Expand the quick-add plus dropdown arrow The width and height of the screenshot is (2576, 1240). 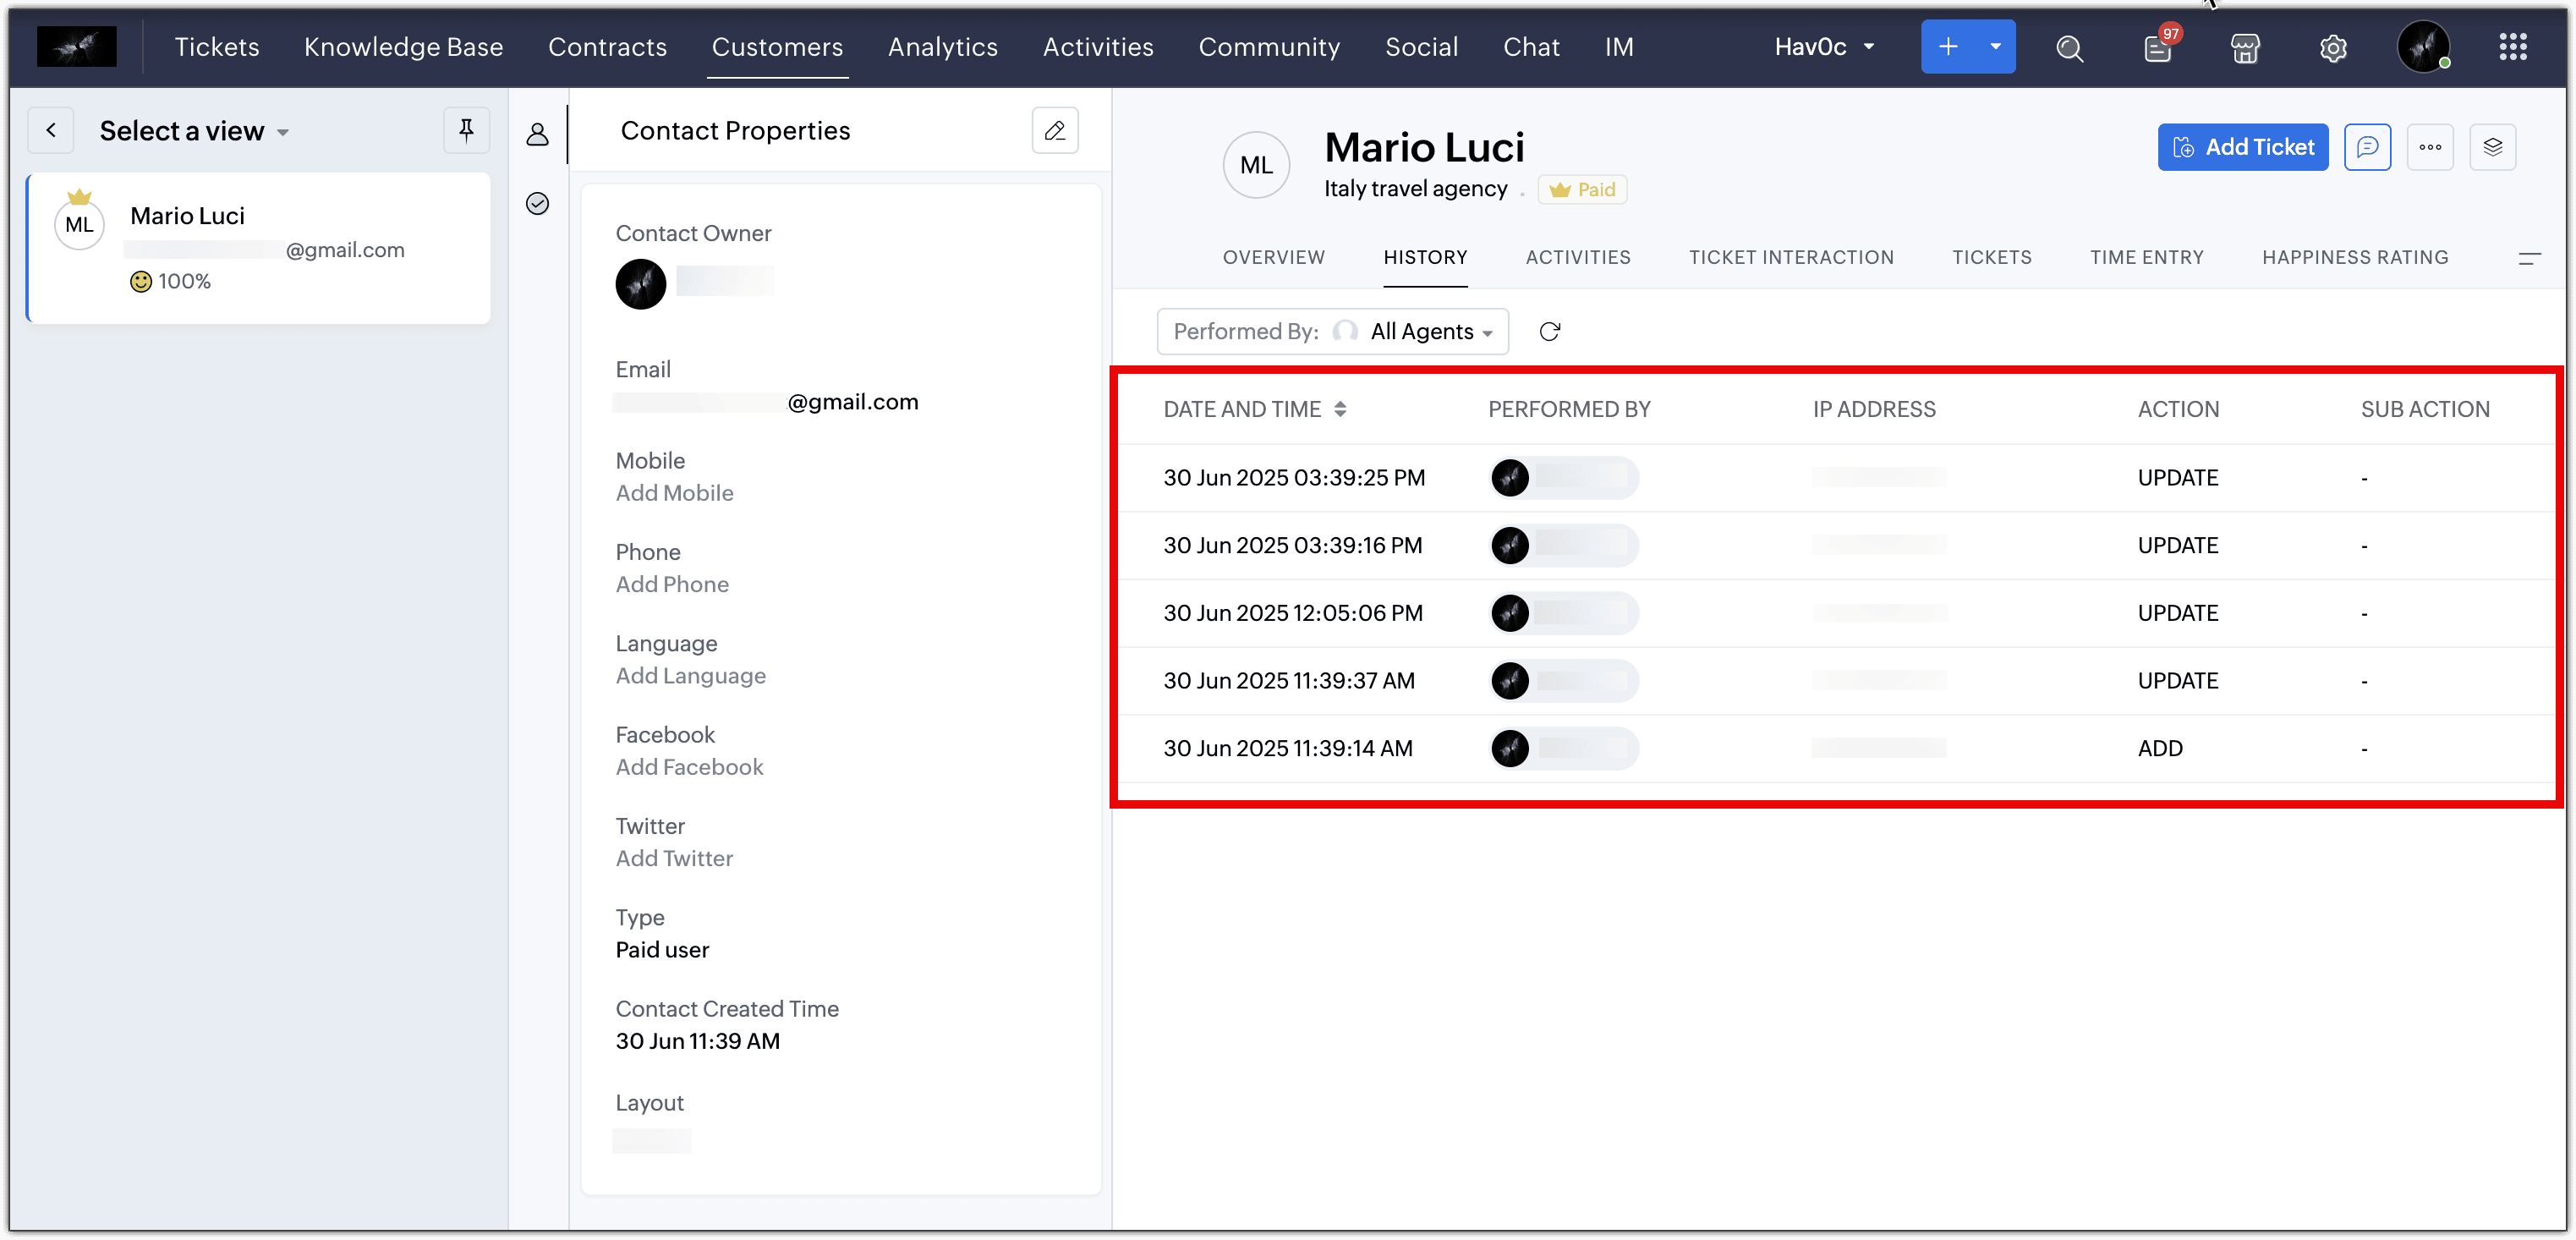(1995, 47)
